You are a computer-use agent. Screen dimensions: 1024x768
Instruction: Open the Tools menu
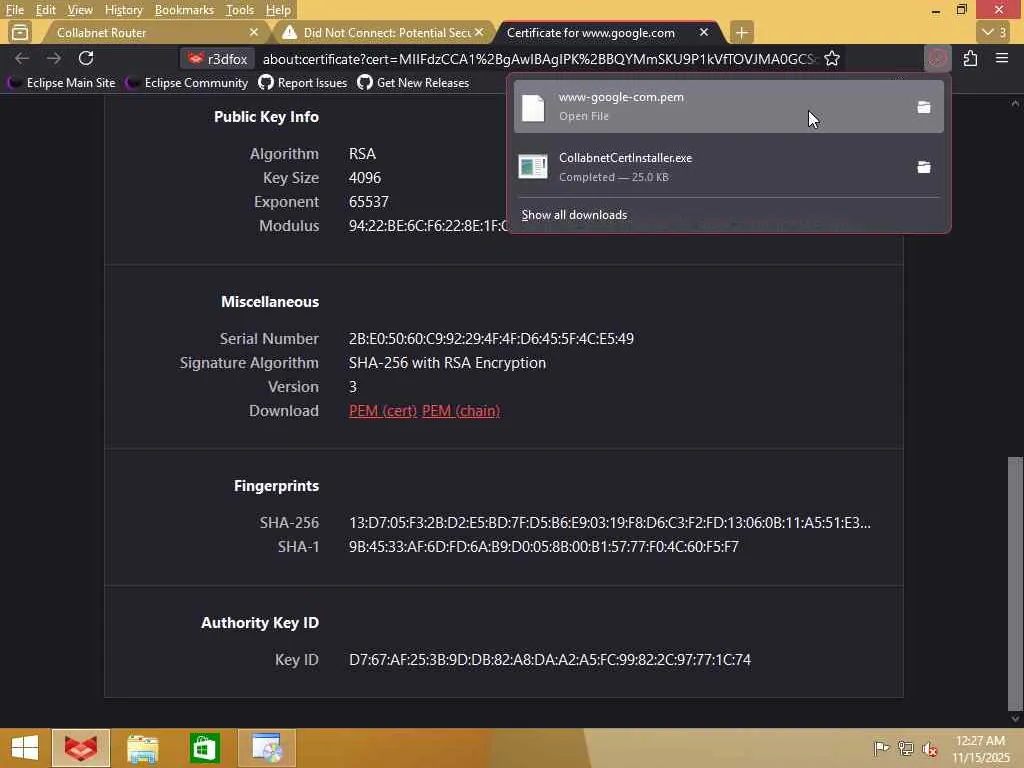pos(240,10)
